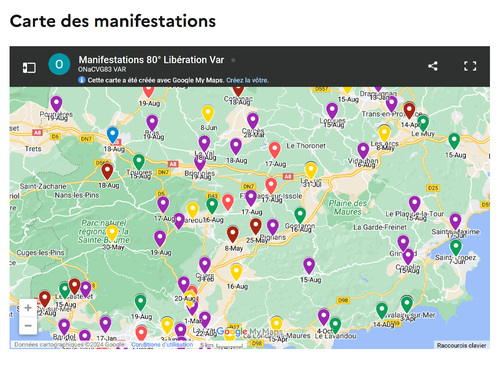
Task: Click the Google My Maps logo
Action: coord(249,332)
